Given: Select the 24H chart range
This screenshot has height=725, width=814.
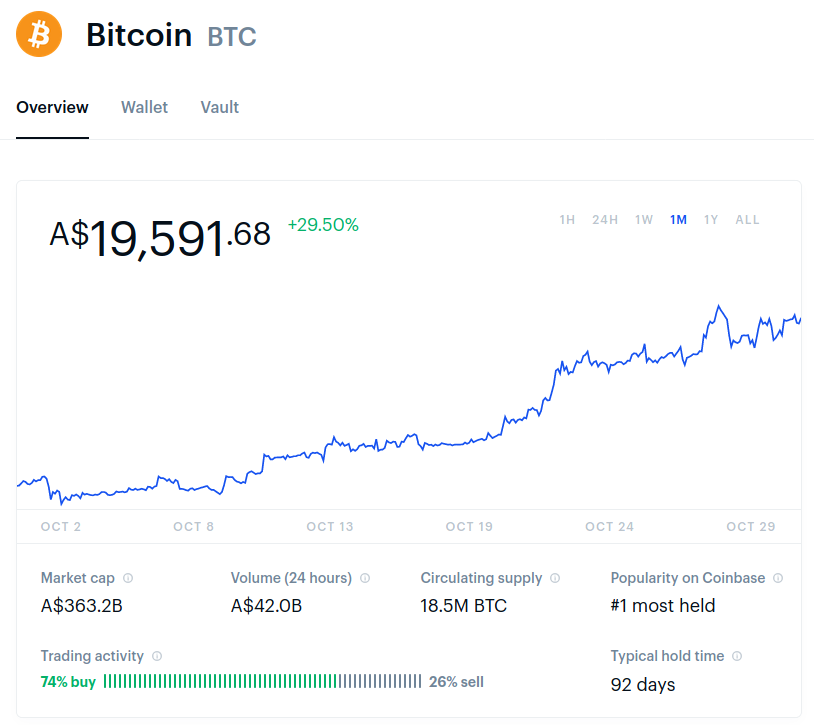Looking at the screenshot, I should tap(605, 220).
